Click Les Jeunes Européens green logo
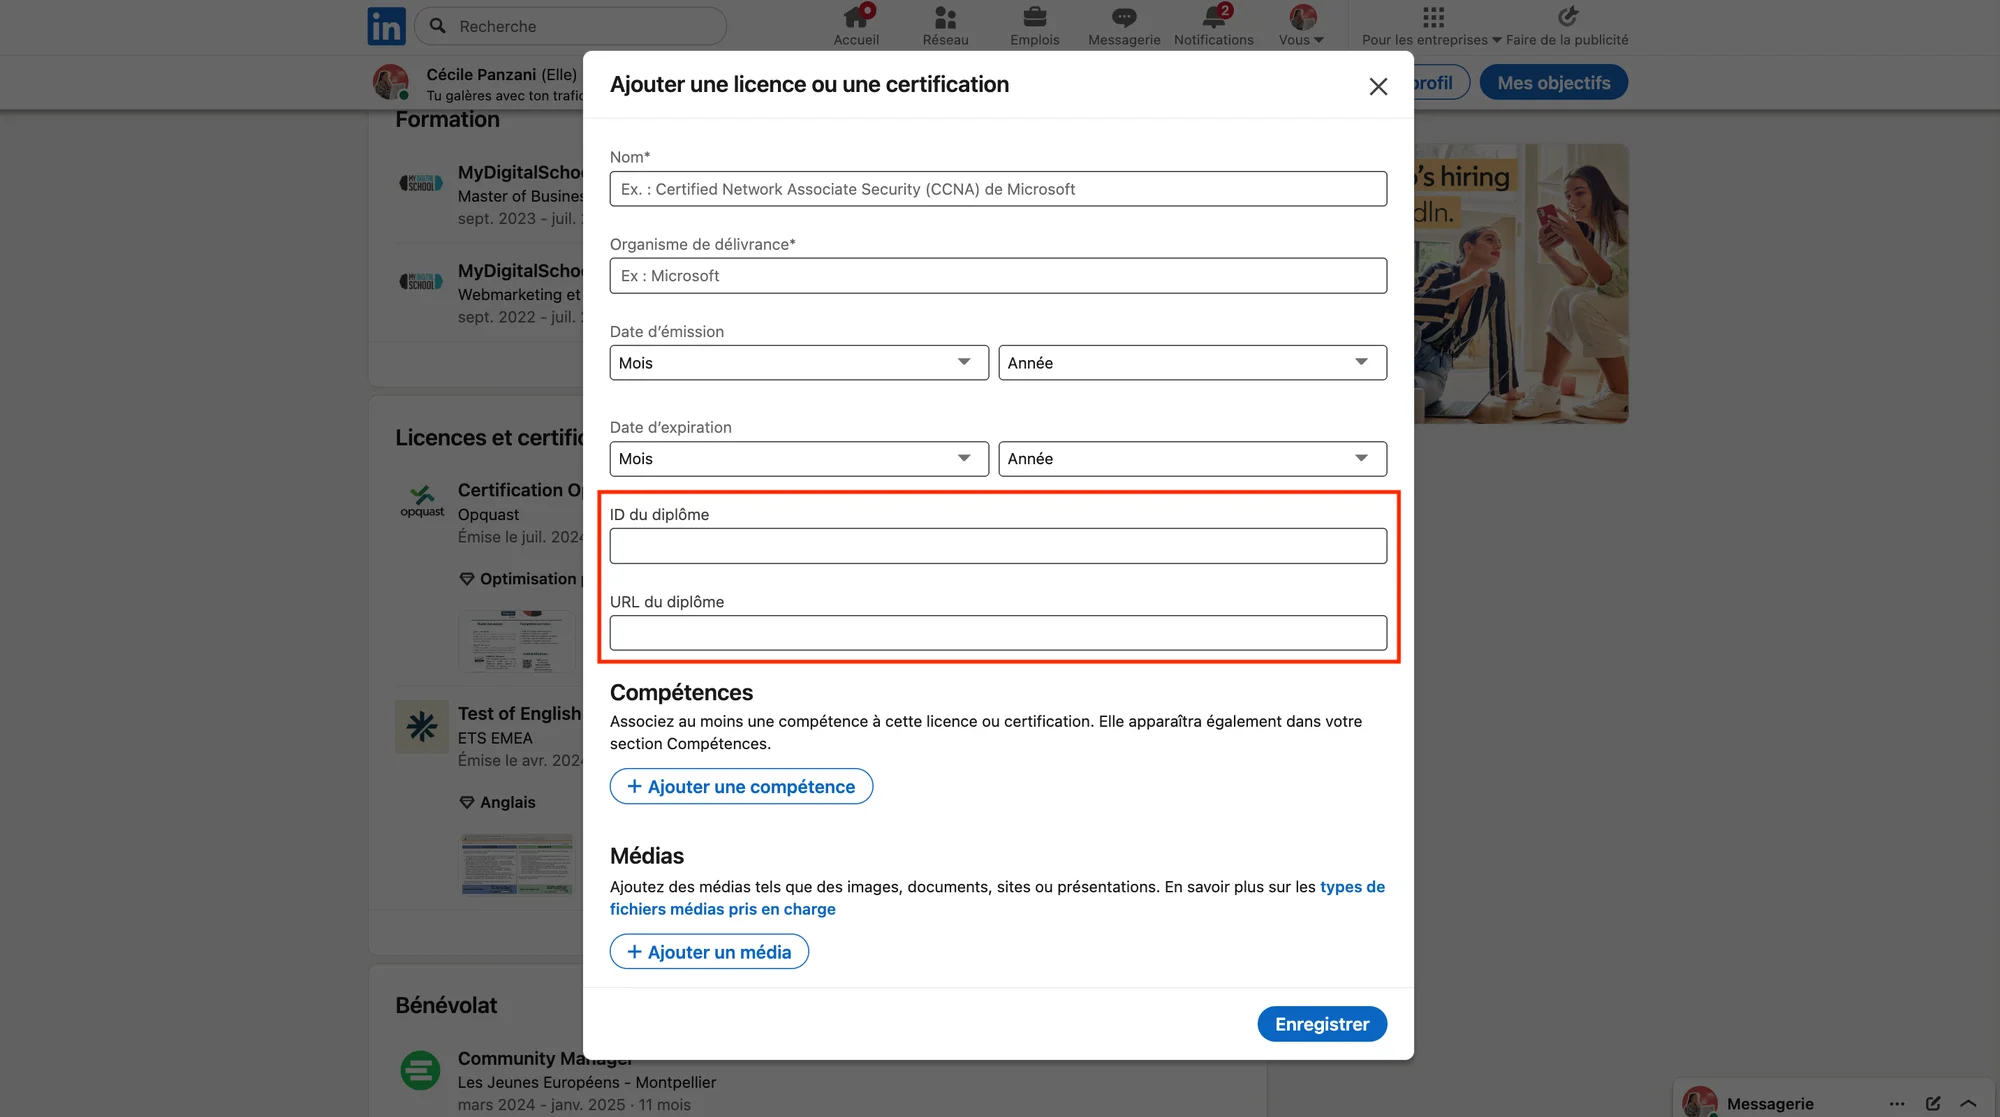Viewport: 2000px width, 1117px height. [420, 1071]
